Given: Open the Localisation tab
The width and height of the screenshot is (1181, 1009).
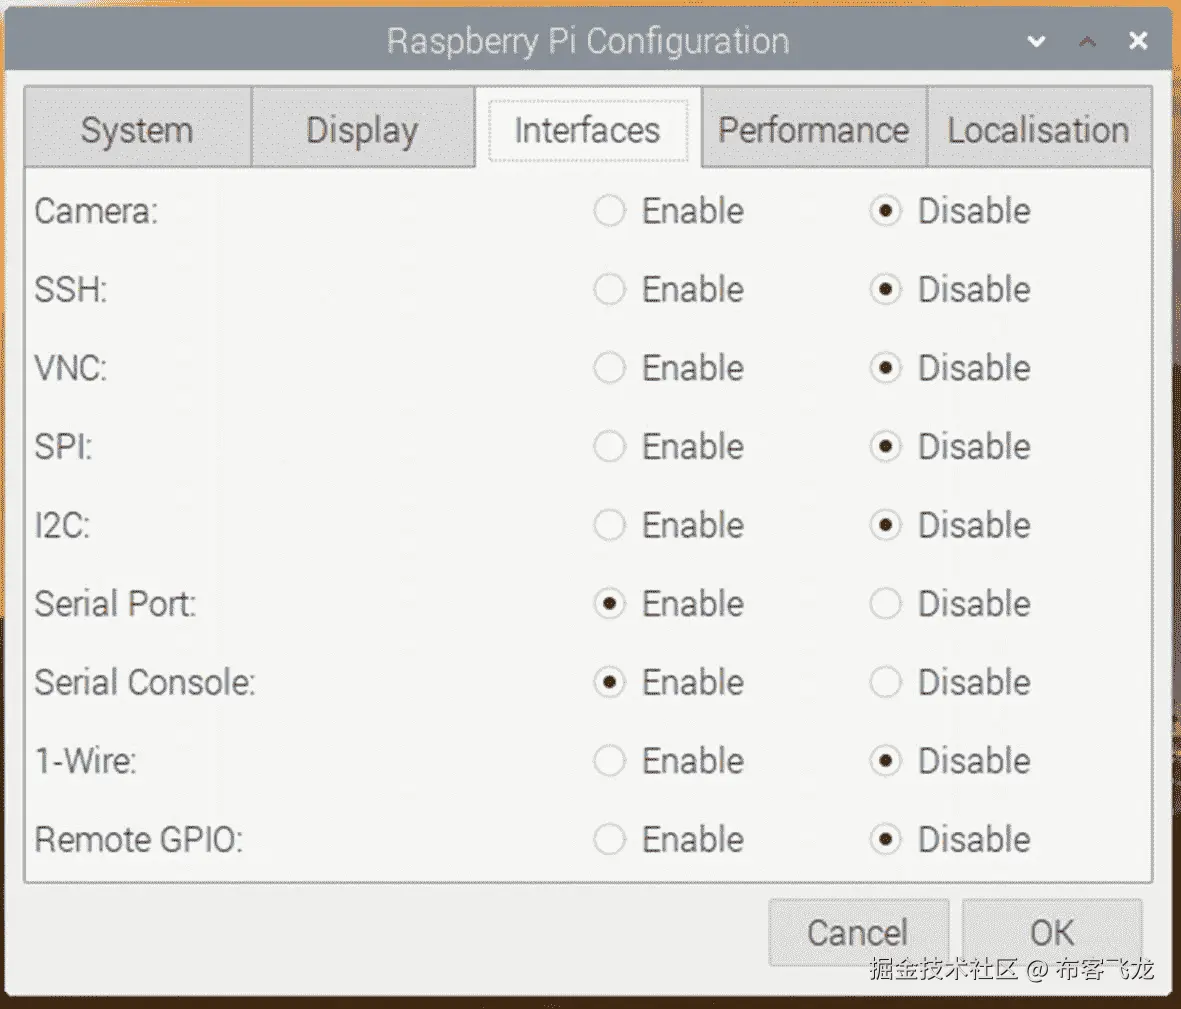Looking at the screenshot, I should point(1038,130).
